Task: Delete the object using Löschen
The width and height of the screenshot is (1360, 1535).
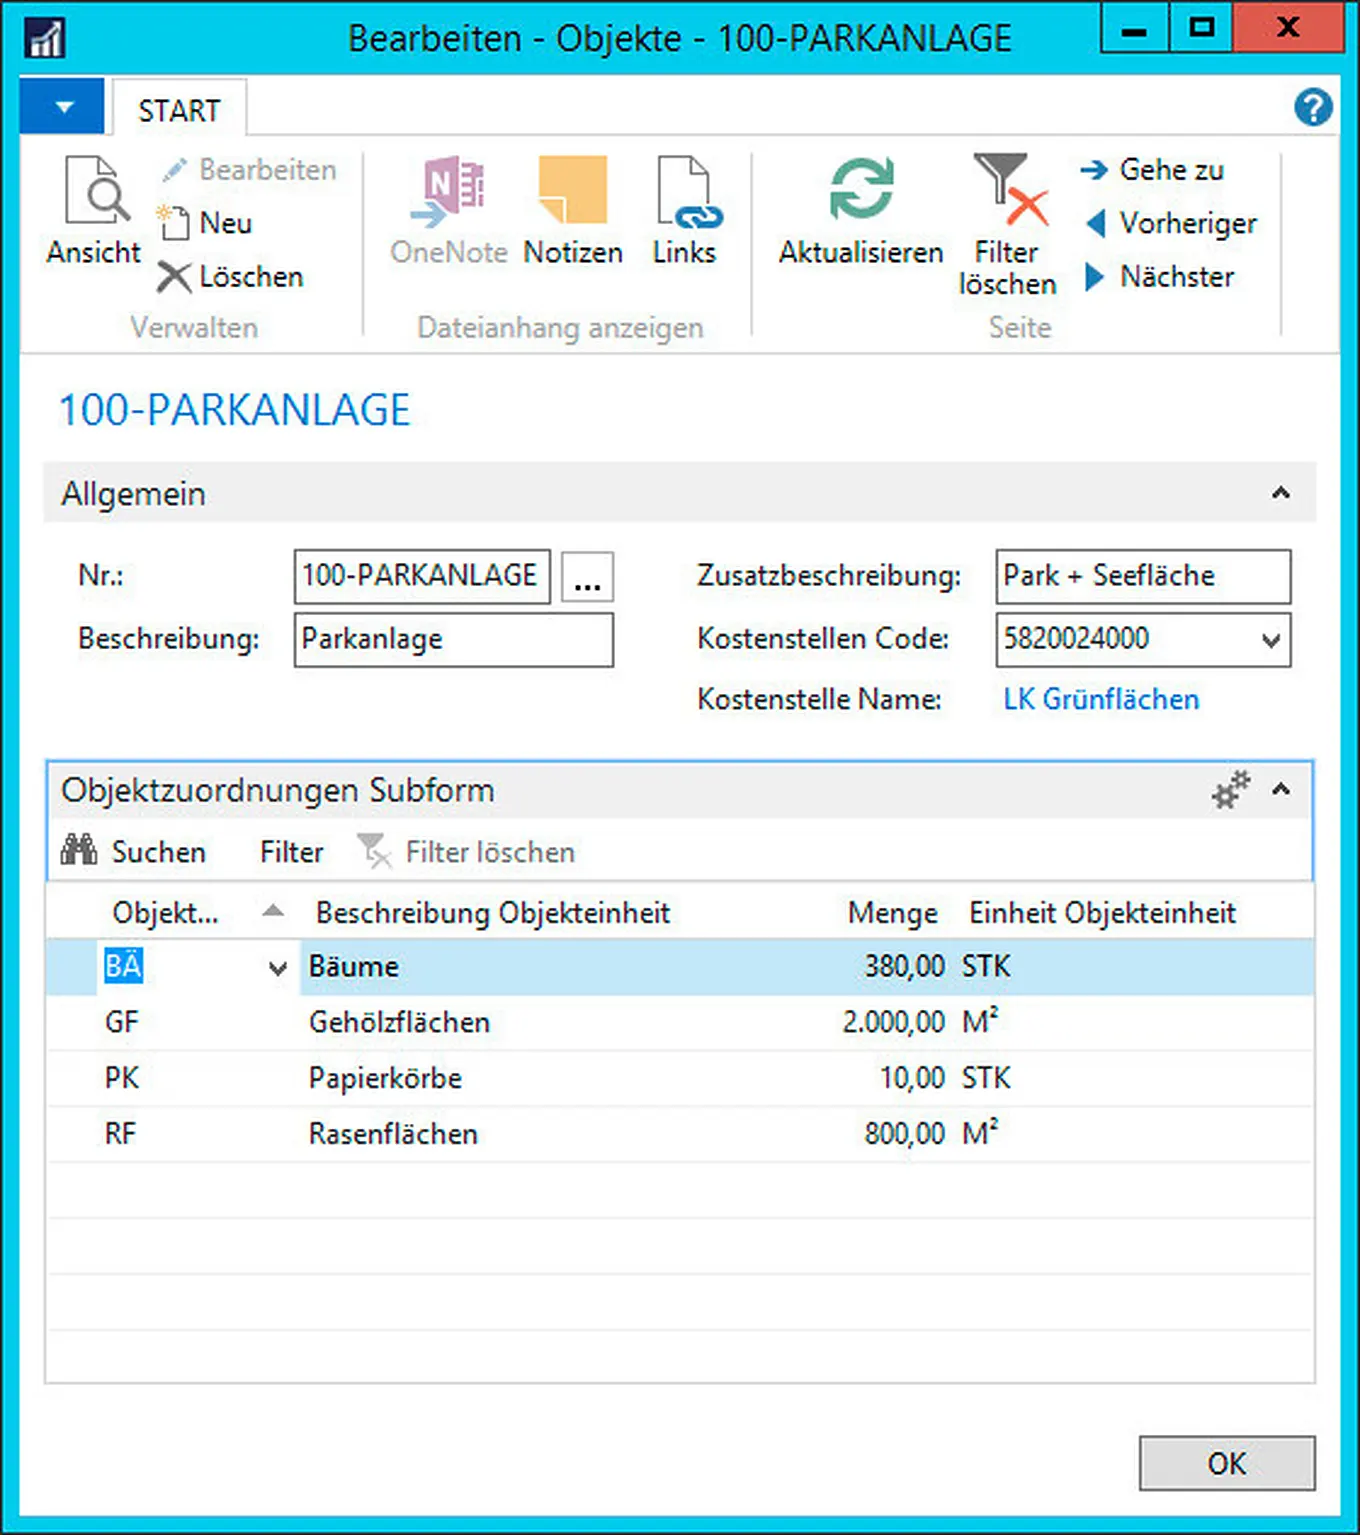Action: tap(231, 277)
